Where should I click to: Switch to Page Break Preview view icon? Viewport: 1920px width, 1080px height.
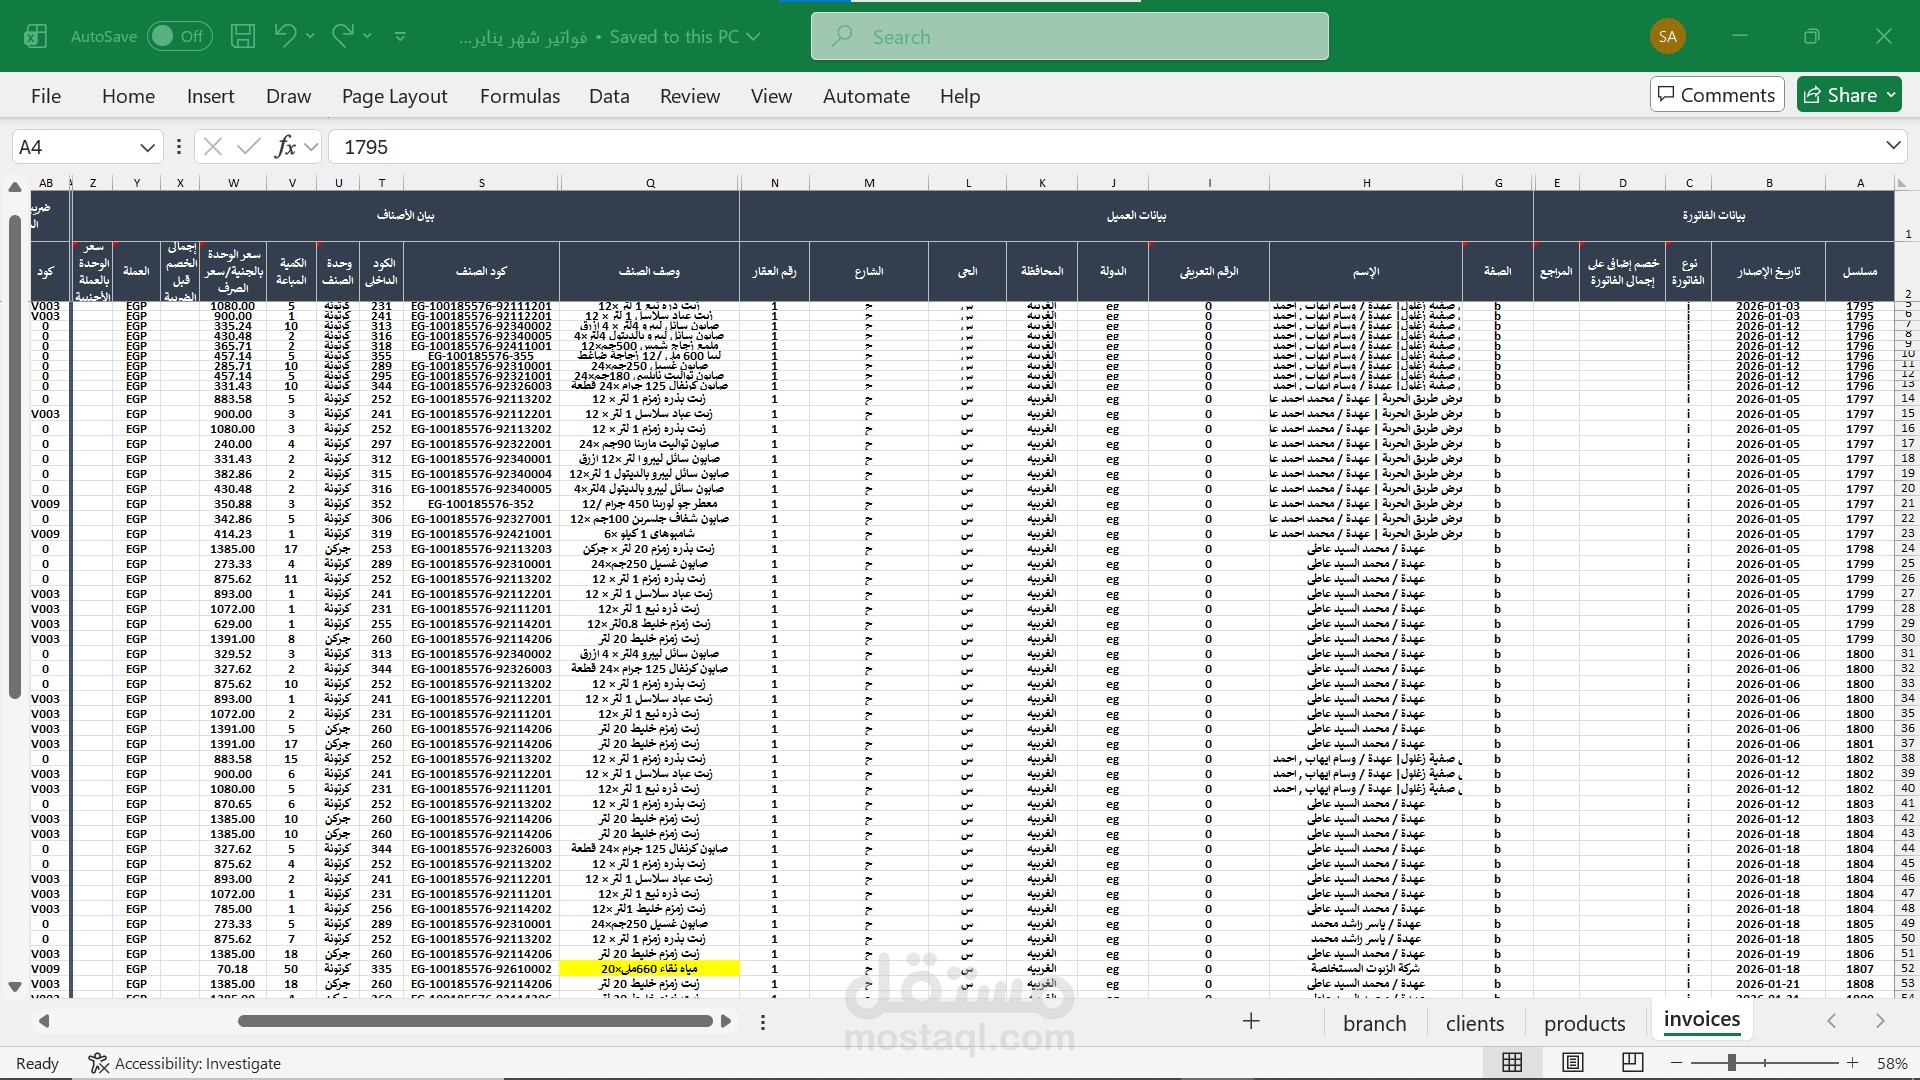click(x=1632, y=1062)
